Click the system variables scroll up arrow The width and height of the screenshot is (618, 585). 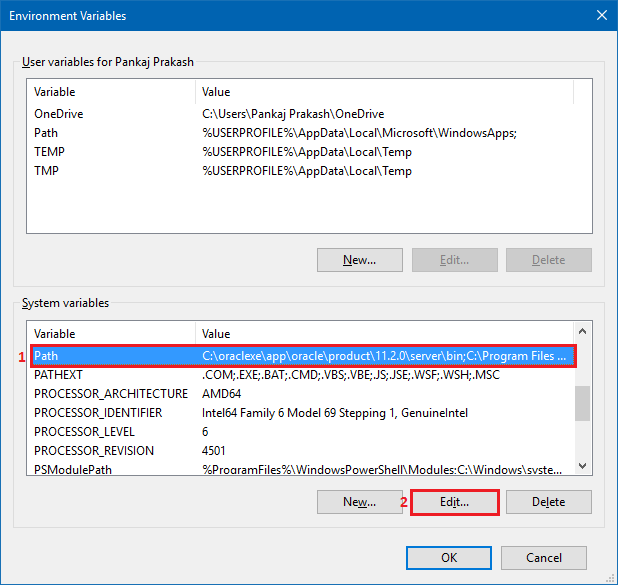[583, 331]
